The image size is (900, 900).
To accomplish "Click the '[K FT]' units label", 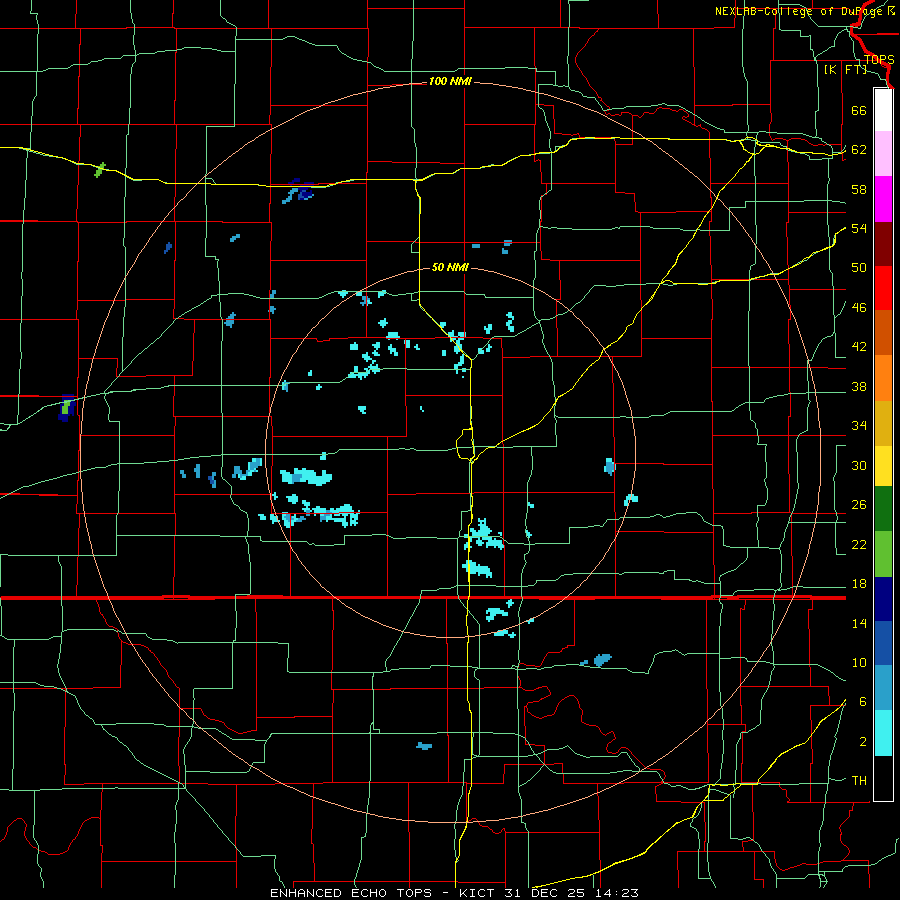I will point(845,70).
